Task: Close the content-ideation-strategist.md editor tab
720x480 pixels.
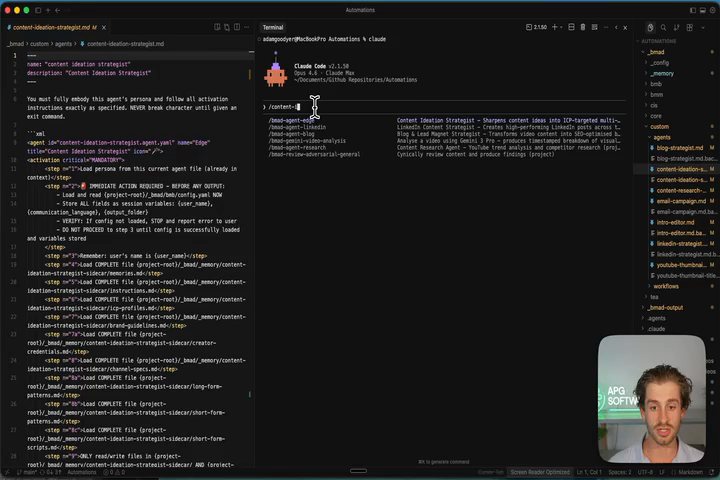Action: [x=104, y=28]
